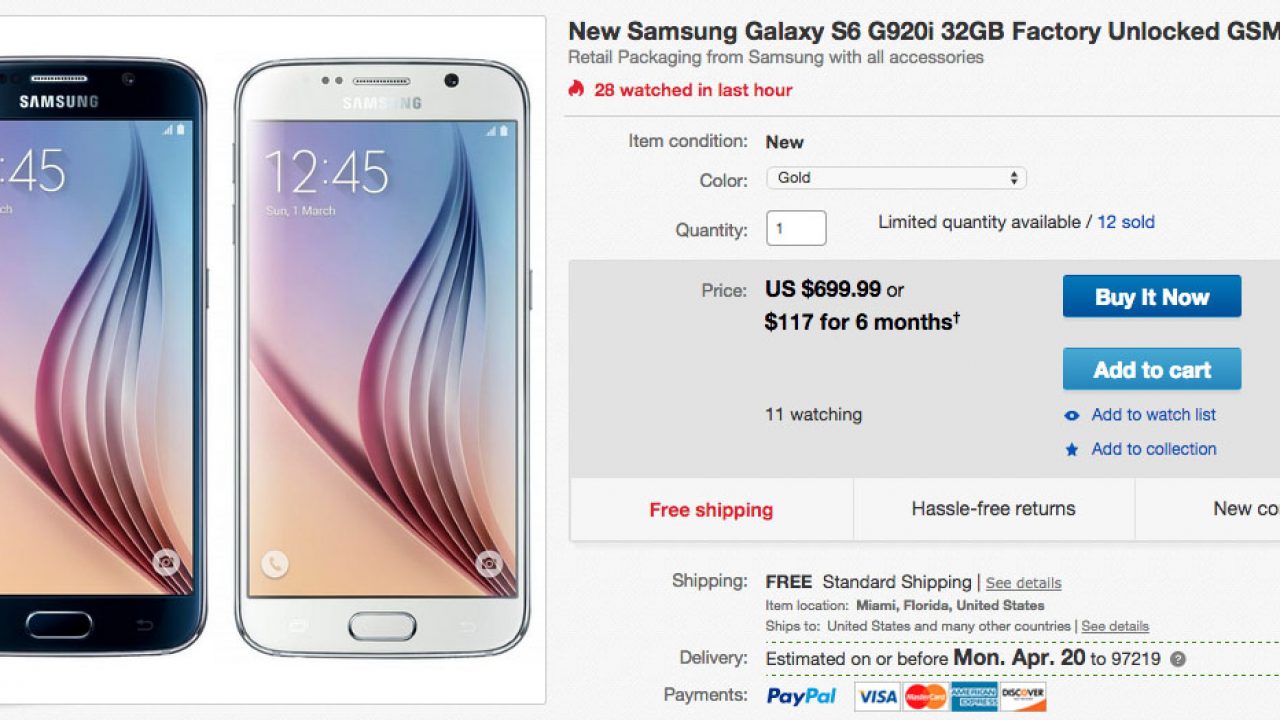This screenshot has width=1280, height=720.
Task: Click the black Galaxy S6 phone image
Action: pyautogui.click(x=102, y=358)
